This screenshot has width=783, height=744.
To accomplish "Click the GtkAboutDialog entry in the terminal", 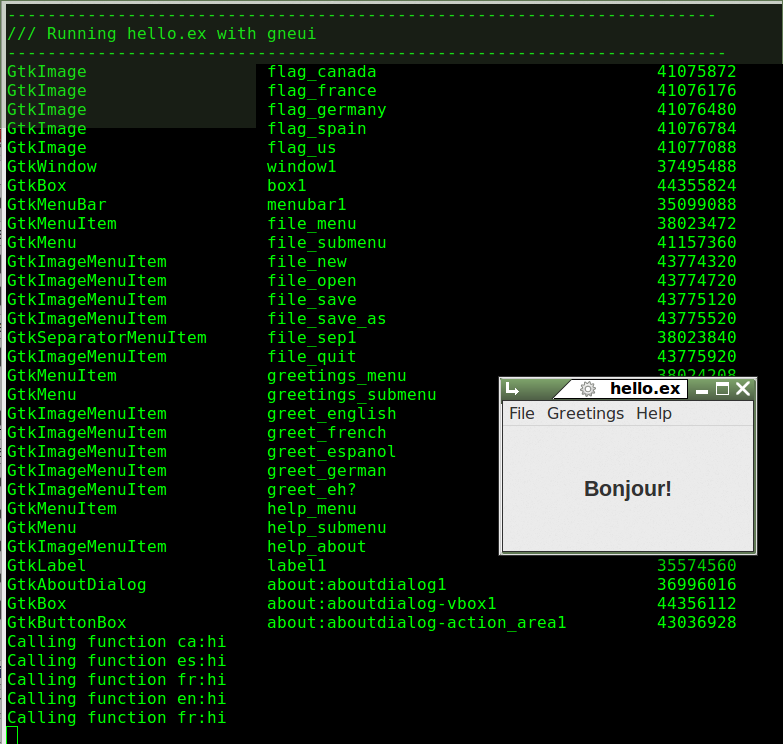I will [76, 585].
